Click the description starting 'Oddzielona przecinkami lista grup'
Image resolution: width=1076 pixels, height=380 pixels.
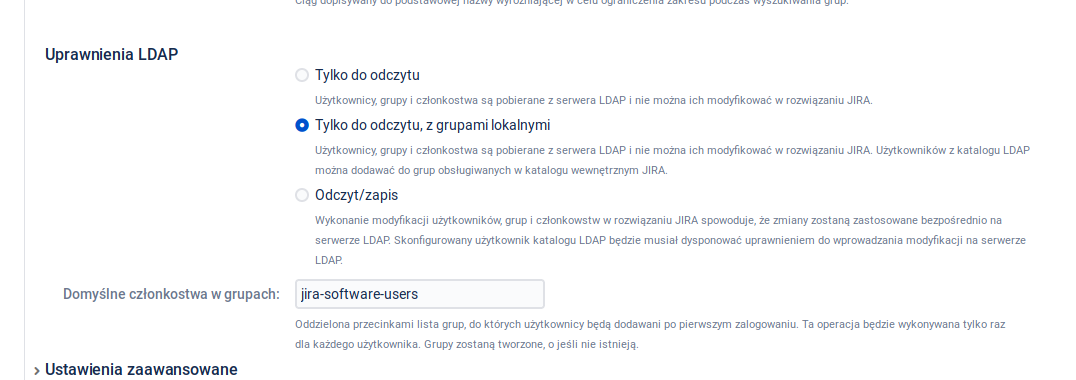(x=650, y=334)
